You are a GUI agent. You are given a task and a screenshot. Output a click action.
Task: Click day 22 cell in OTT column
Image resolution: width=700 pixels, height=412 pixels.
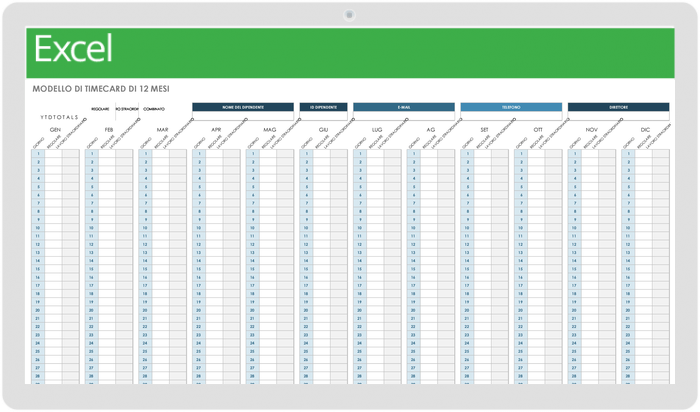coord(520,327)
